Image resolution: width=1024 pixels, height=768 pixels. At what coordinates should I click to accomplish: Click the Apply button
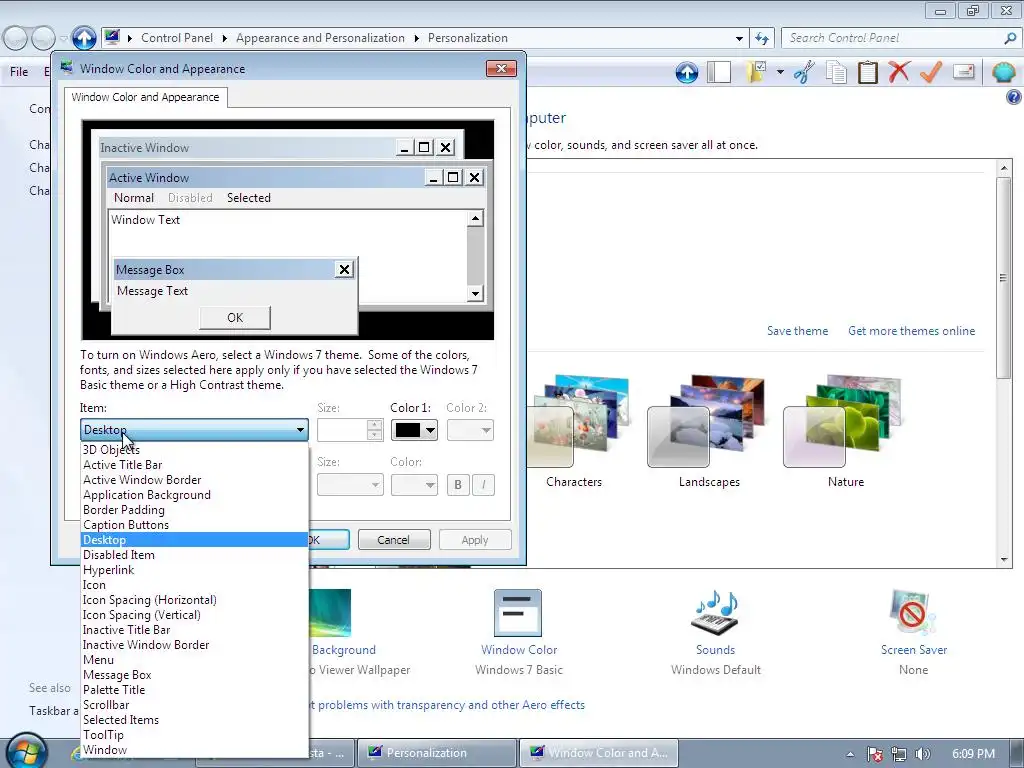pos(475,539)
